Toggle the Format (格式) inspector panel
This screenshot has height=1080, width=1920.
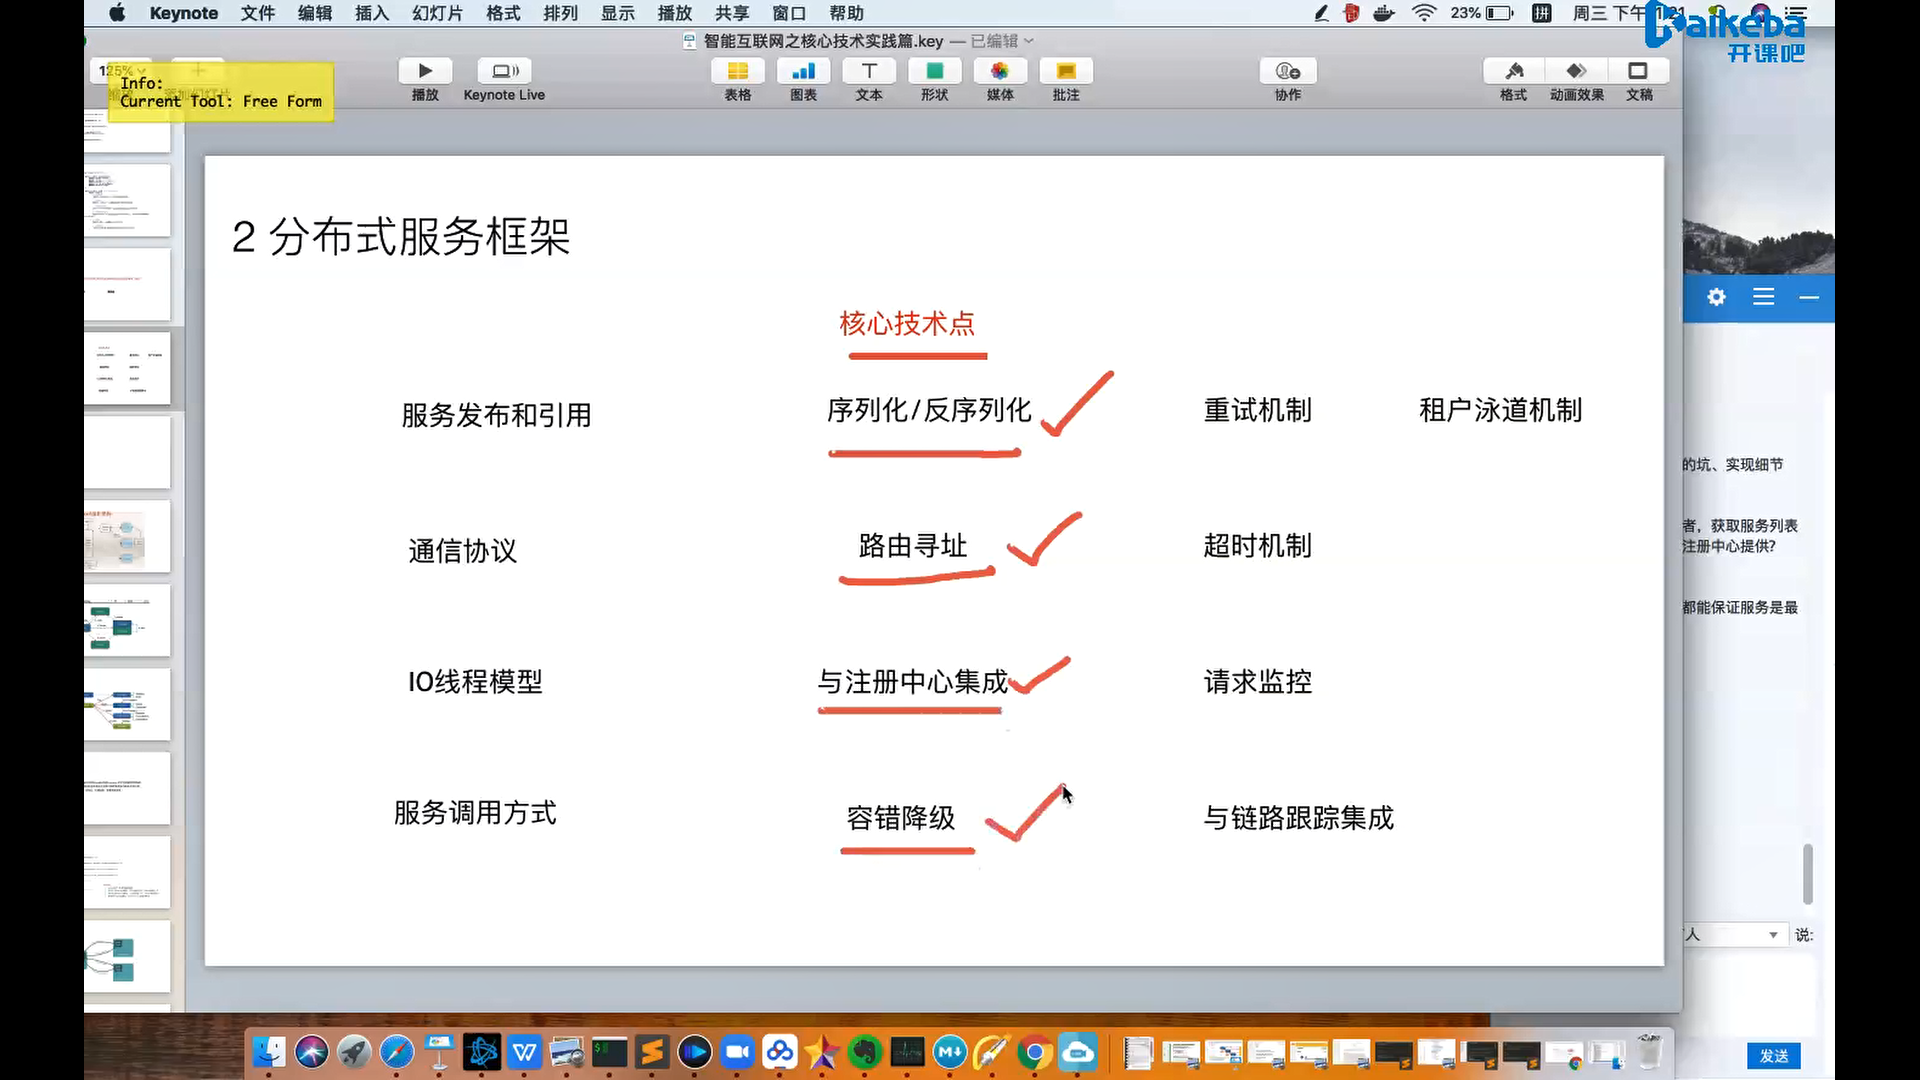[1513, 72]
